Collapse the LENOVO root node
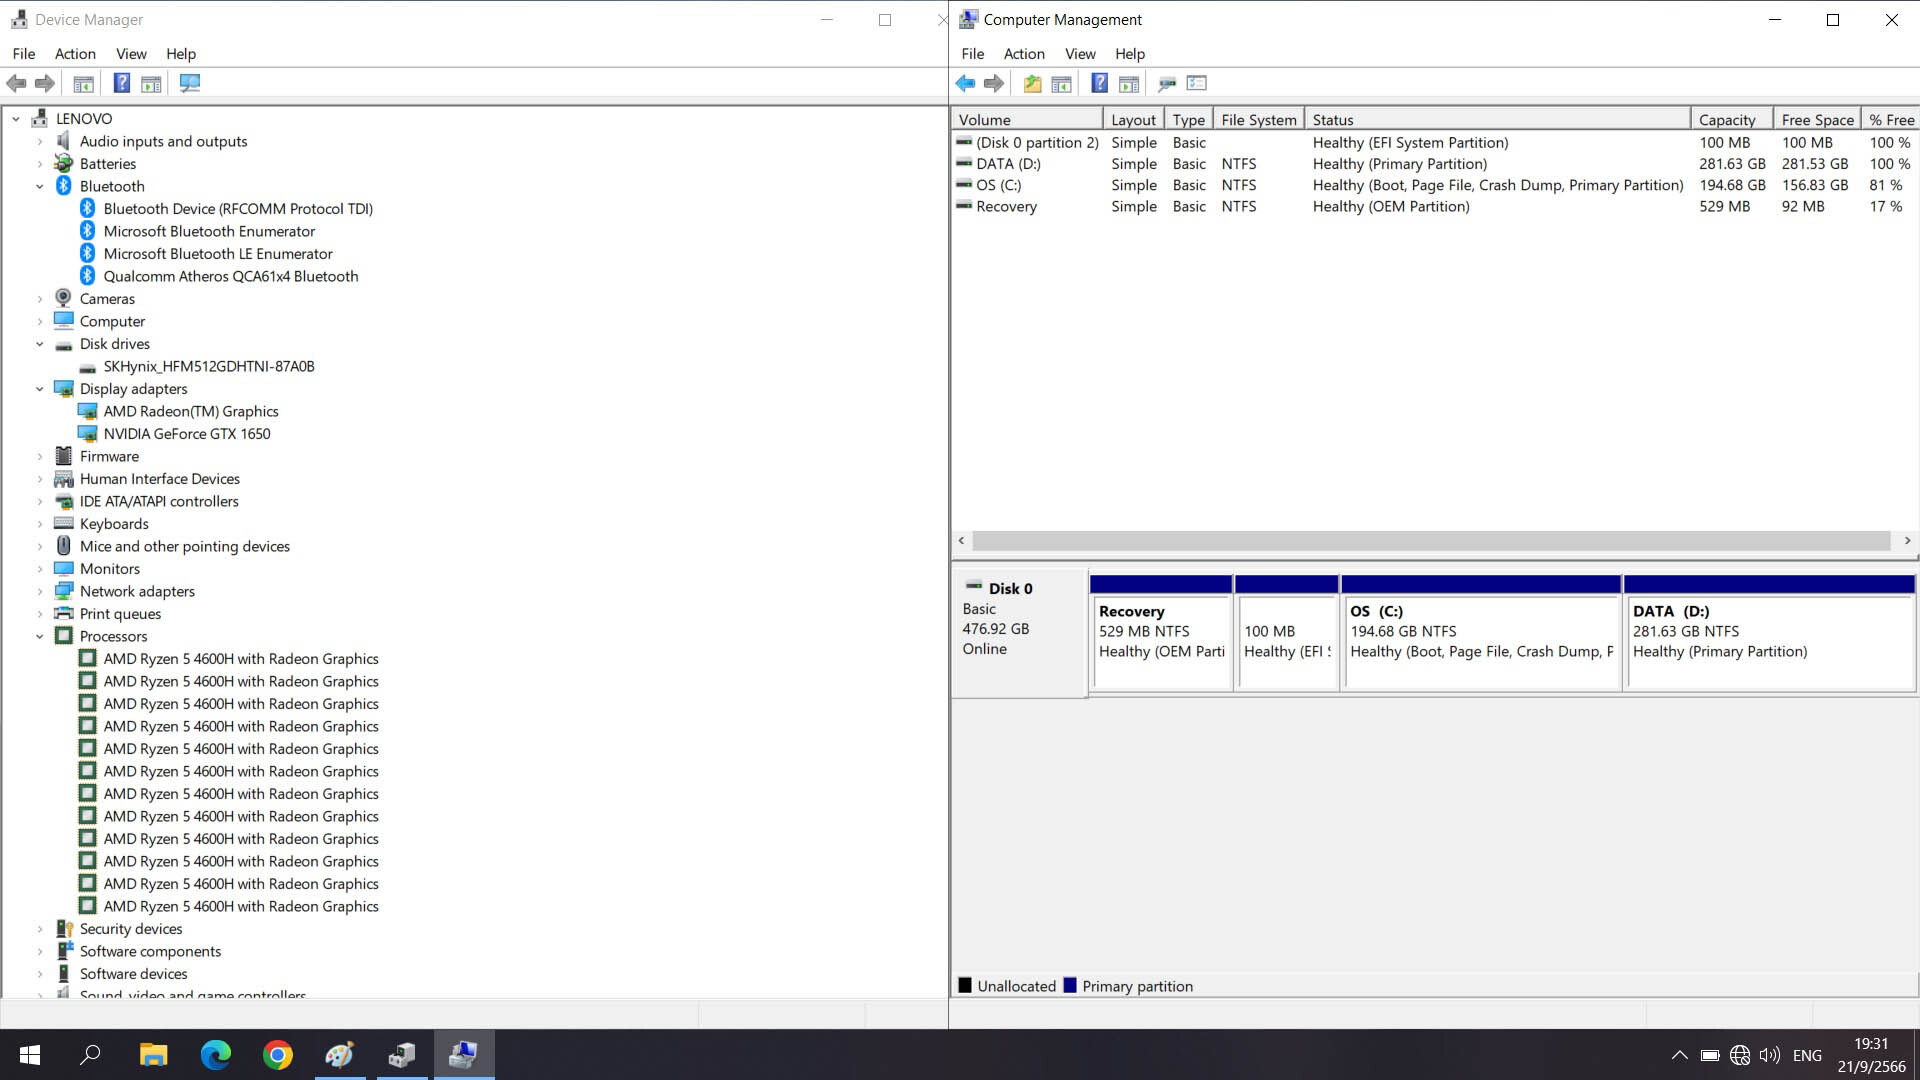 [16, 118]
